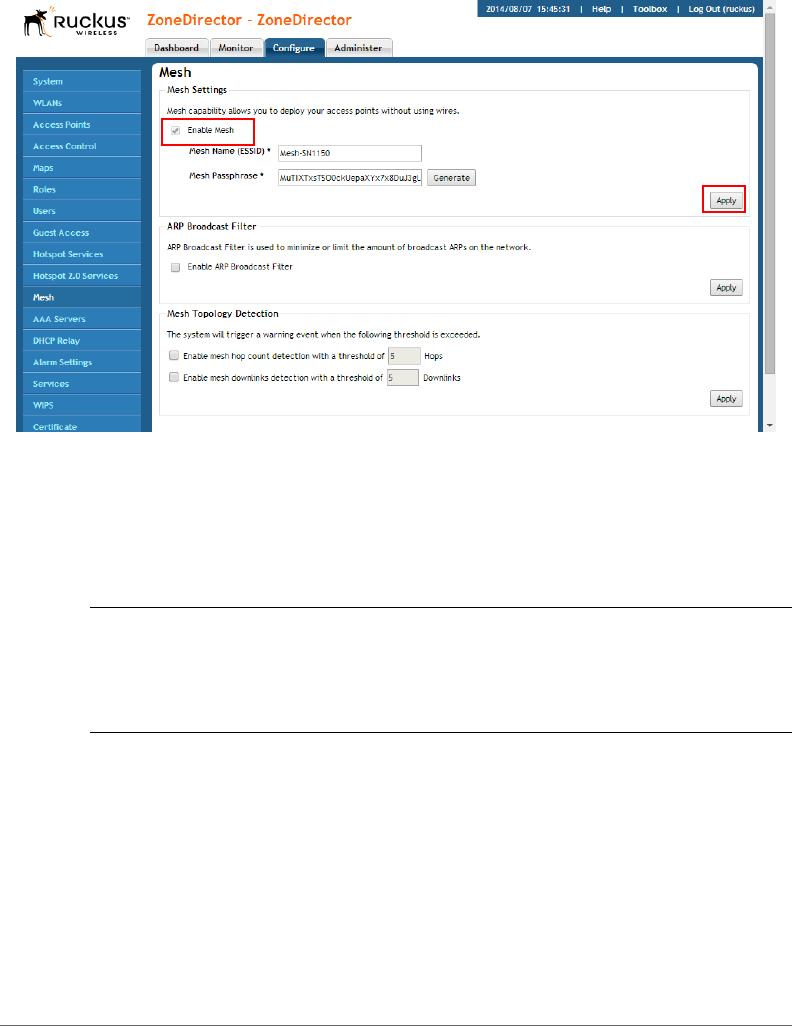Open Hotspot 2.0 Services page
792x1026 pixels.
(x=82, y=275)
